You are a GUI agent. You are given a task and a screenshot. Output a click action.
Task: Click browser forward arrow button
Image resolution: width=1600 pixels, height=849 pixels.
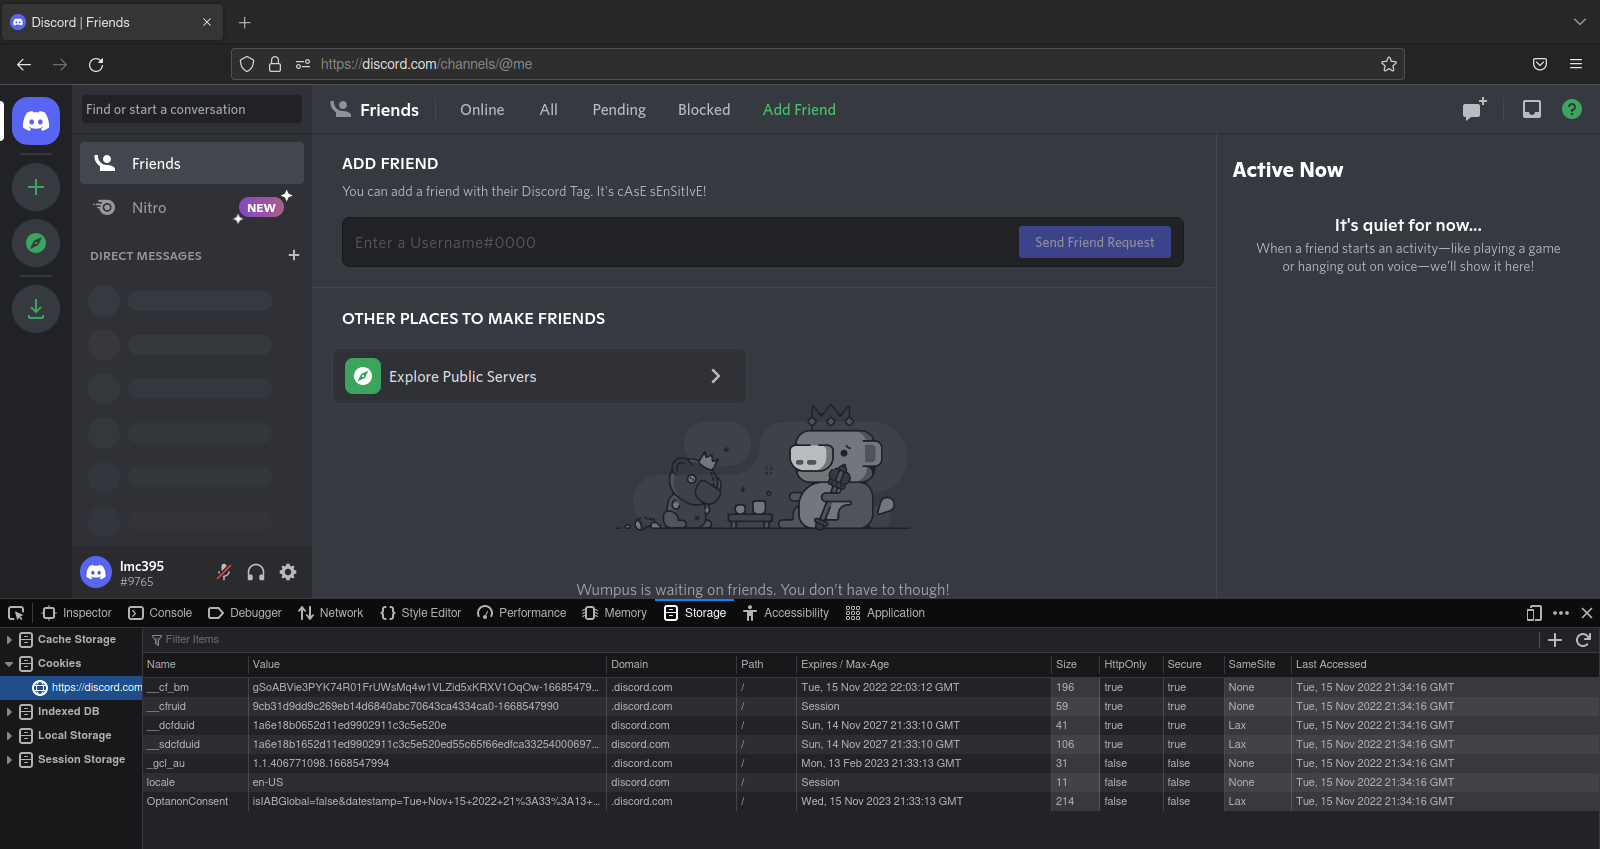tap(60, 64)
